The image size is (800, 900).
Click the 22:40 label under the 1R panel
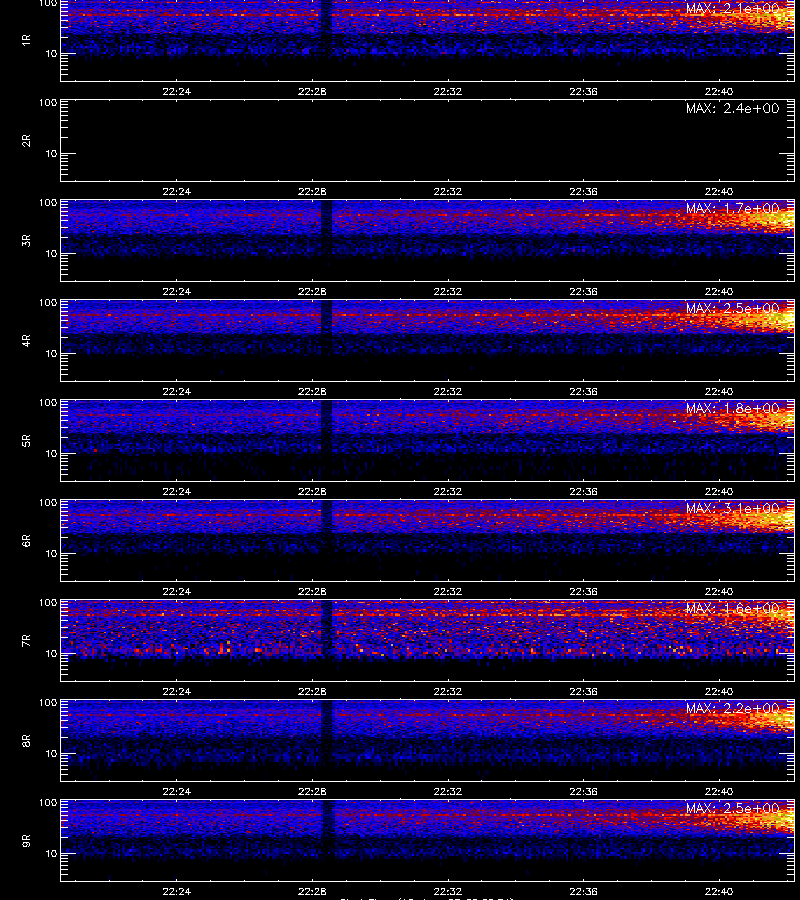[x=719, y=91]
